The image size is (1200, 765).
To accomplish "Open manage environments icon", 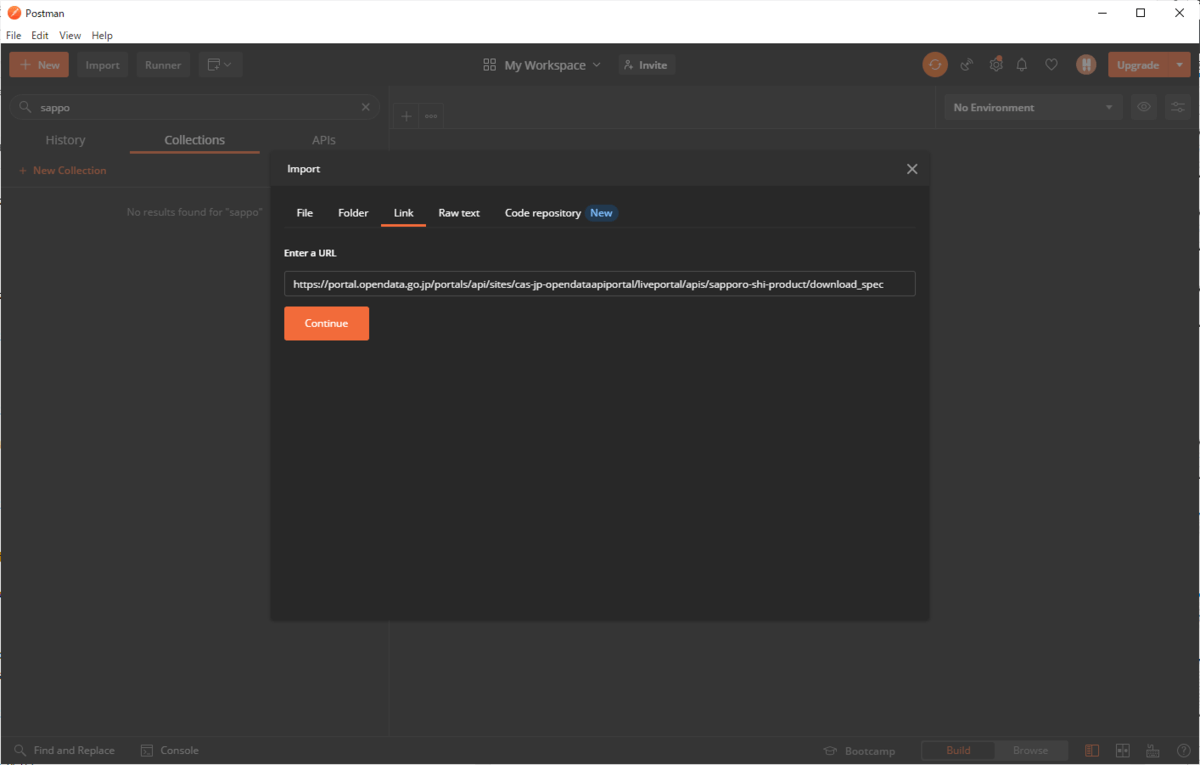I will (1178, 107).
